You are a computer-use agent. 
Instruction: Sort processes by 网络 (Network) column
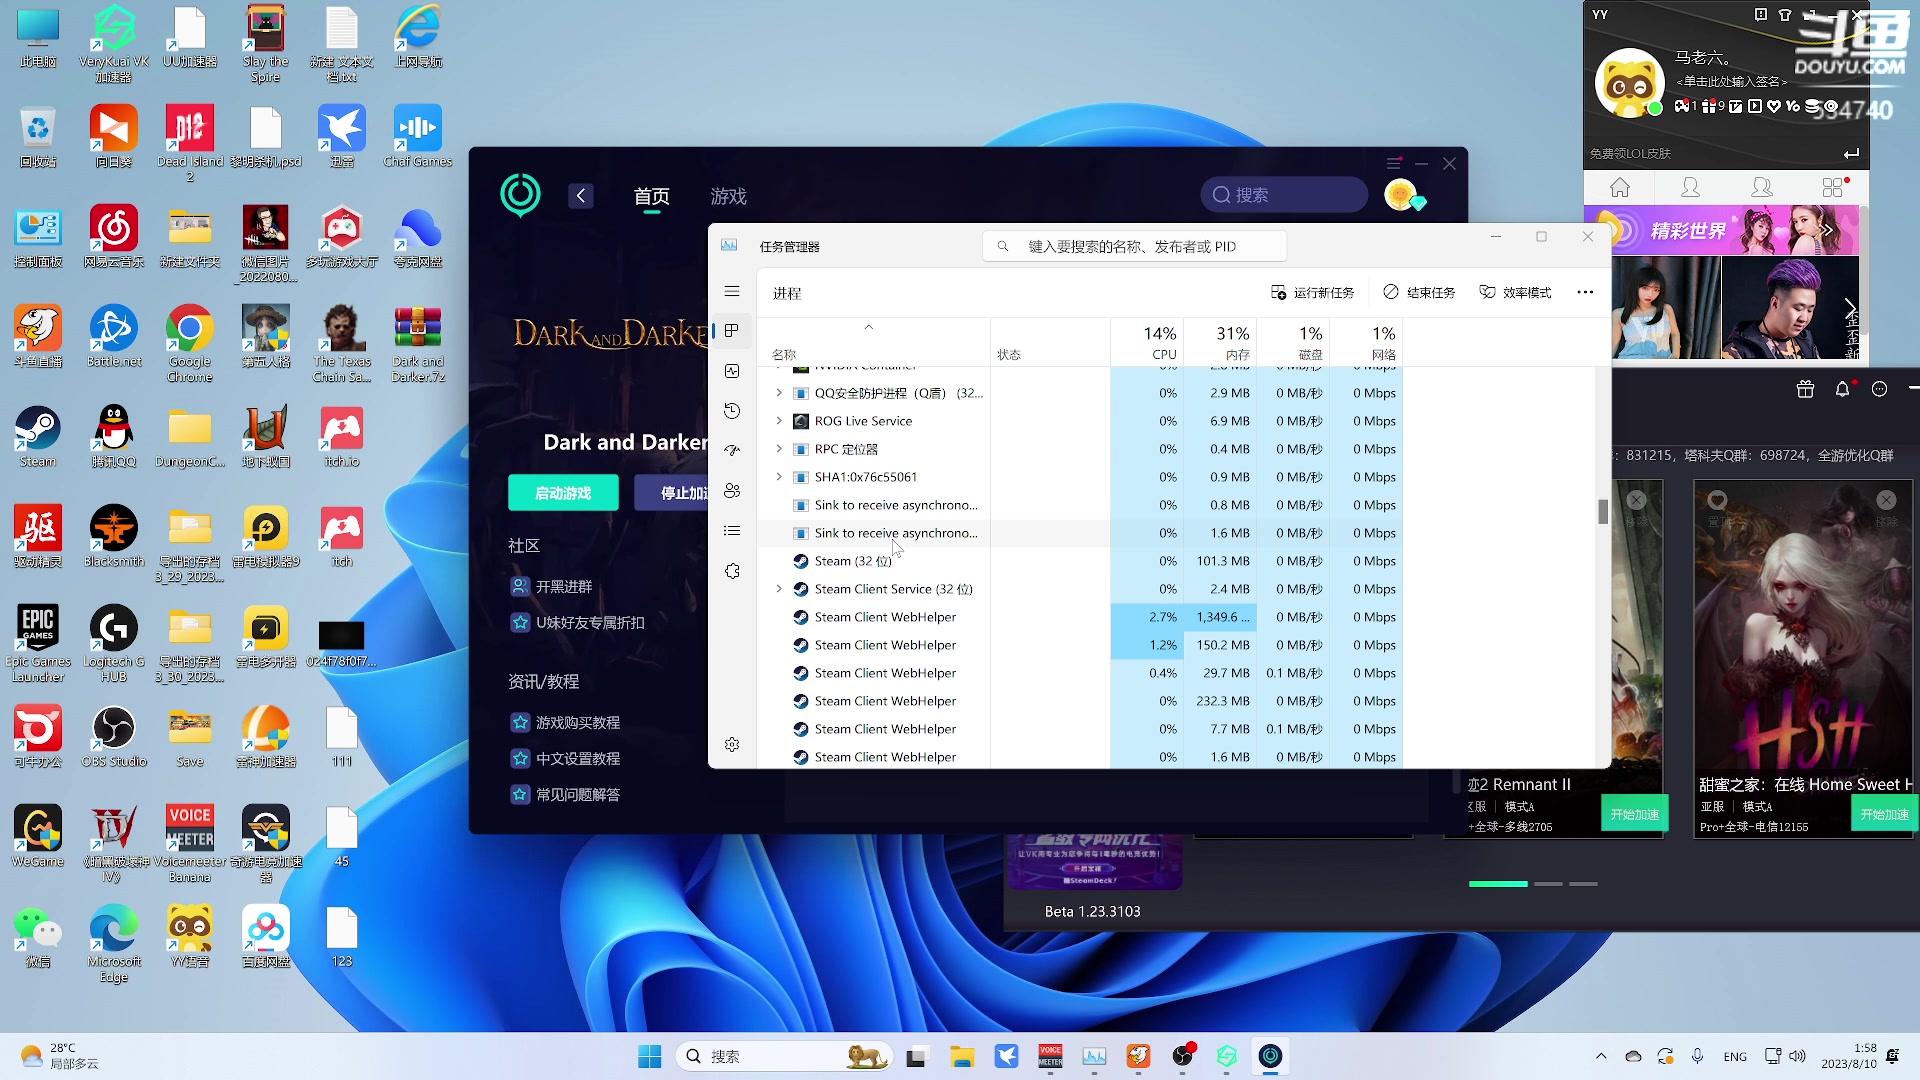point(1367,342)
